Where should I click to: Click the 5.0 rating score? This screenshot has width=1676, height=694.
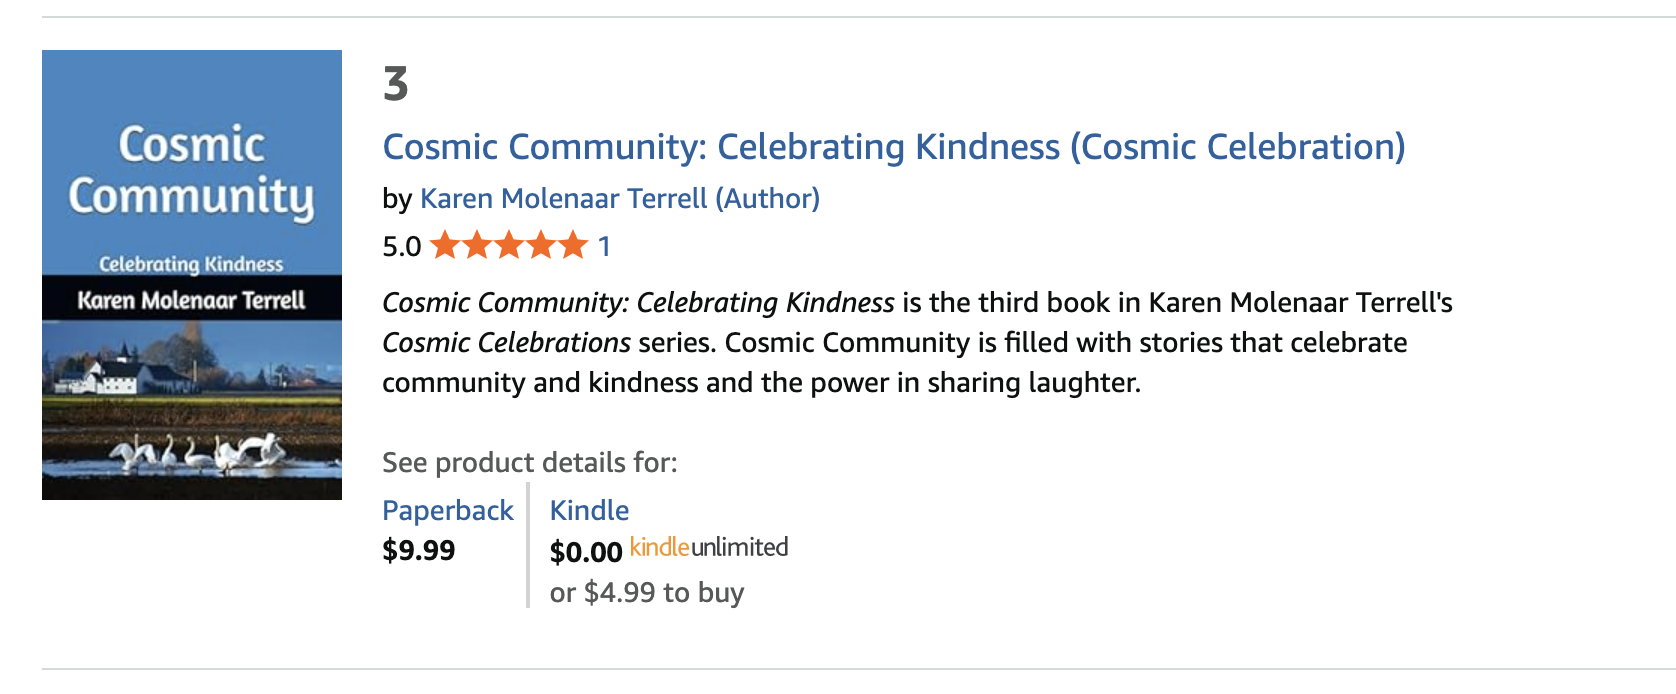pyautogui.click(x=402, y=247)
